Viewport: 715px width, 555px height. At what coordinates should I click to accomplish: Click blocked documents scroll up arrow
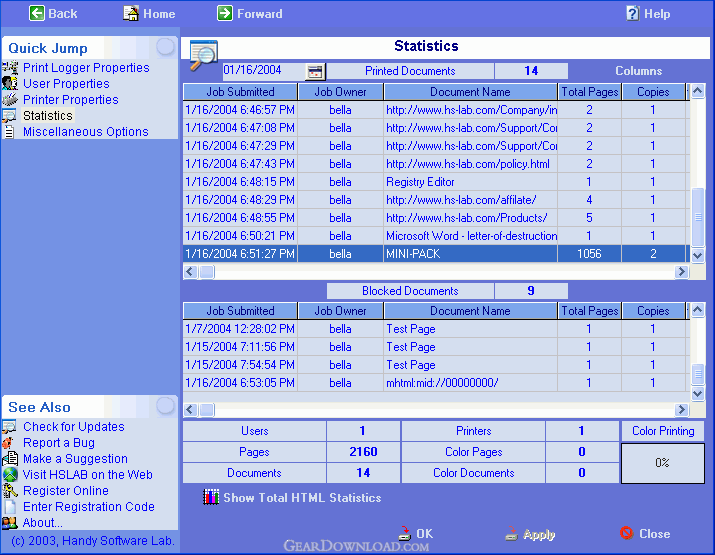coord(697,310)
